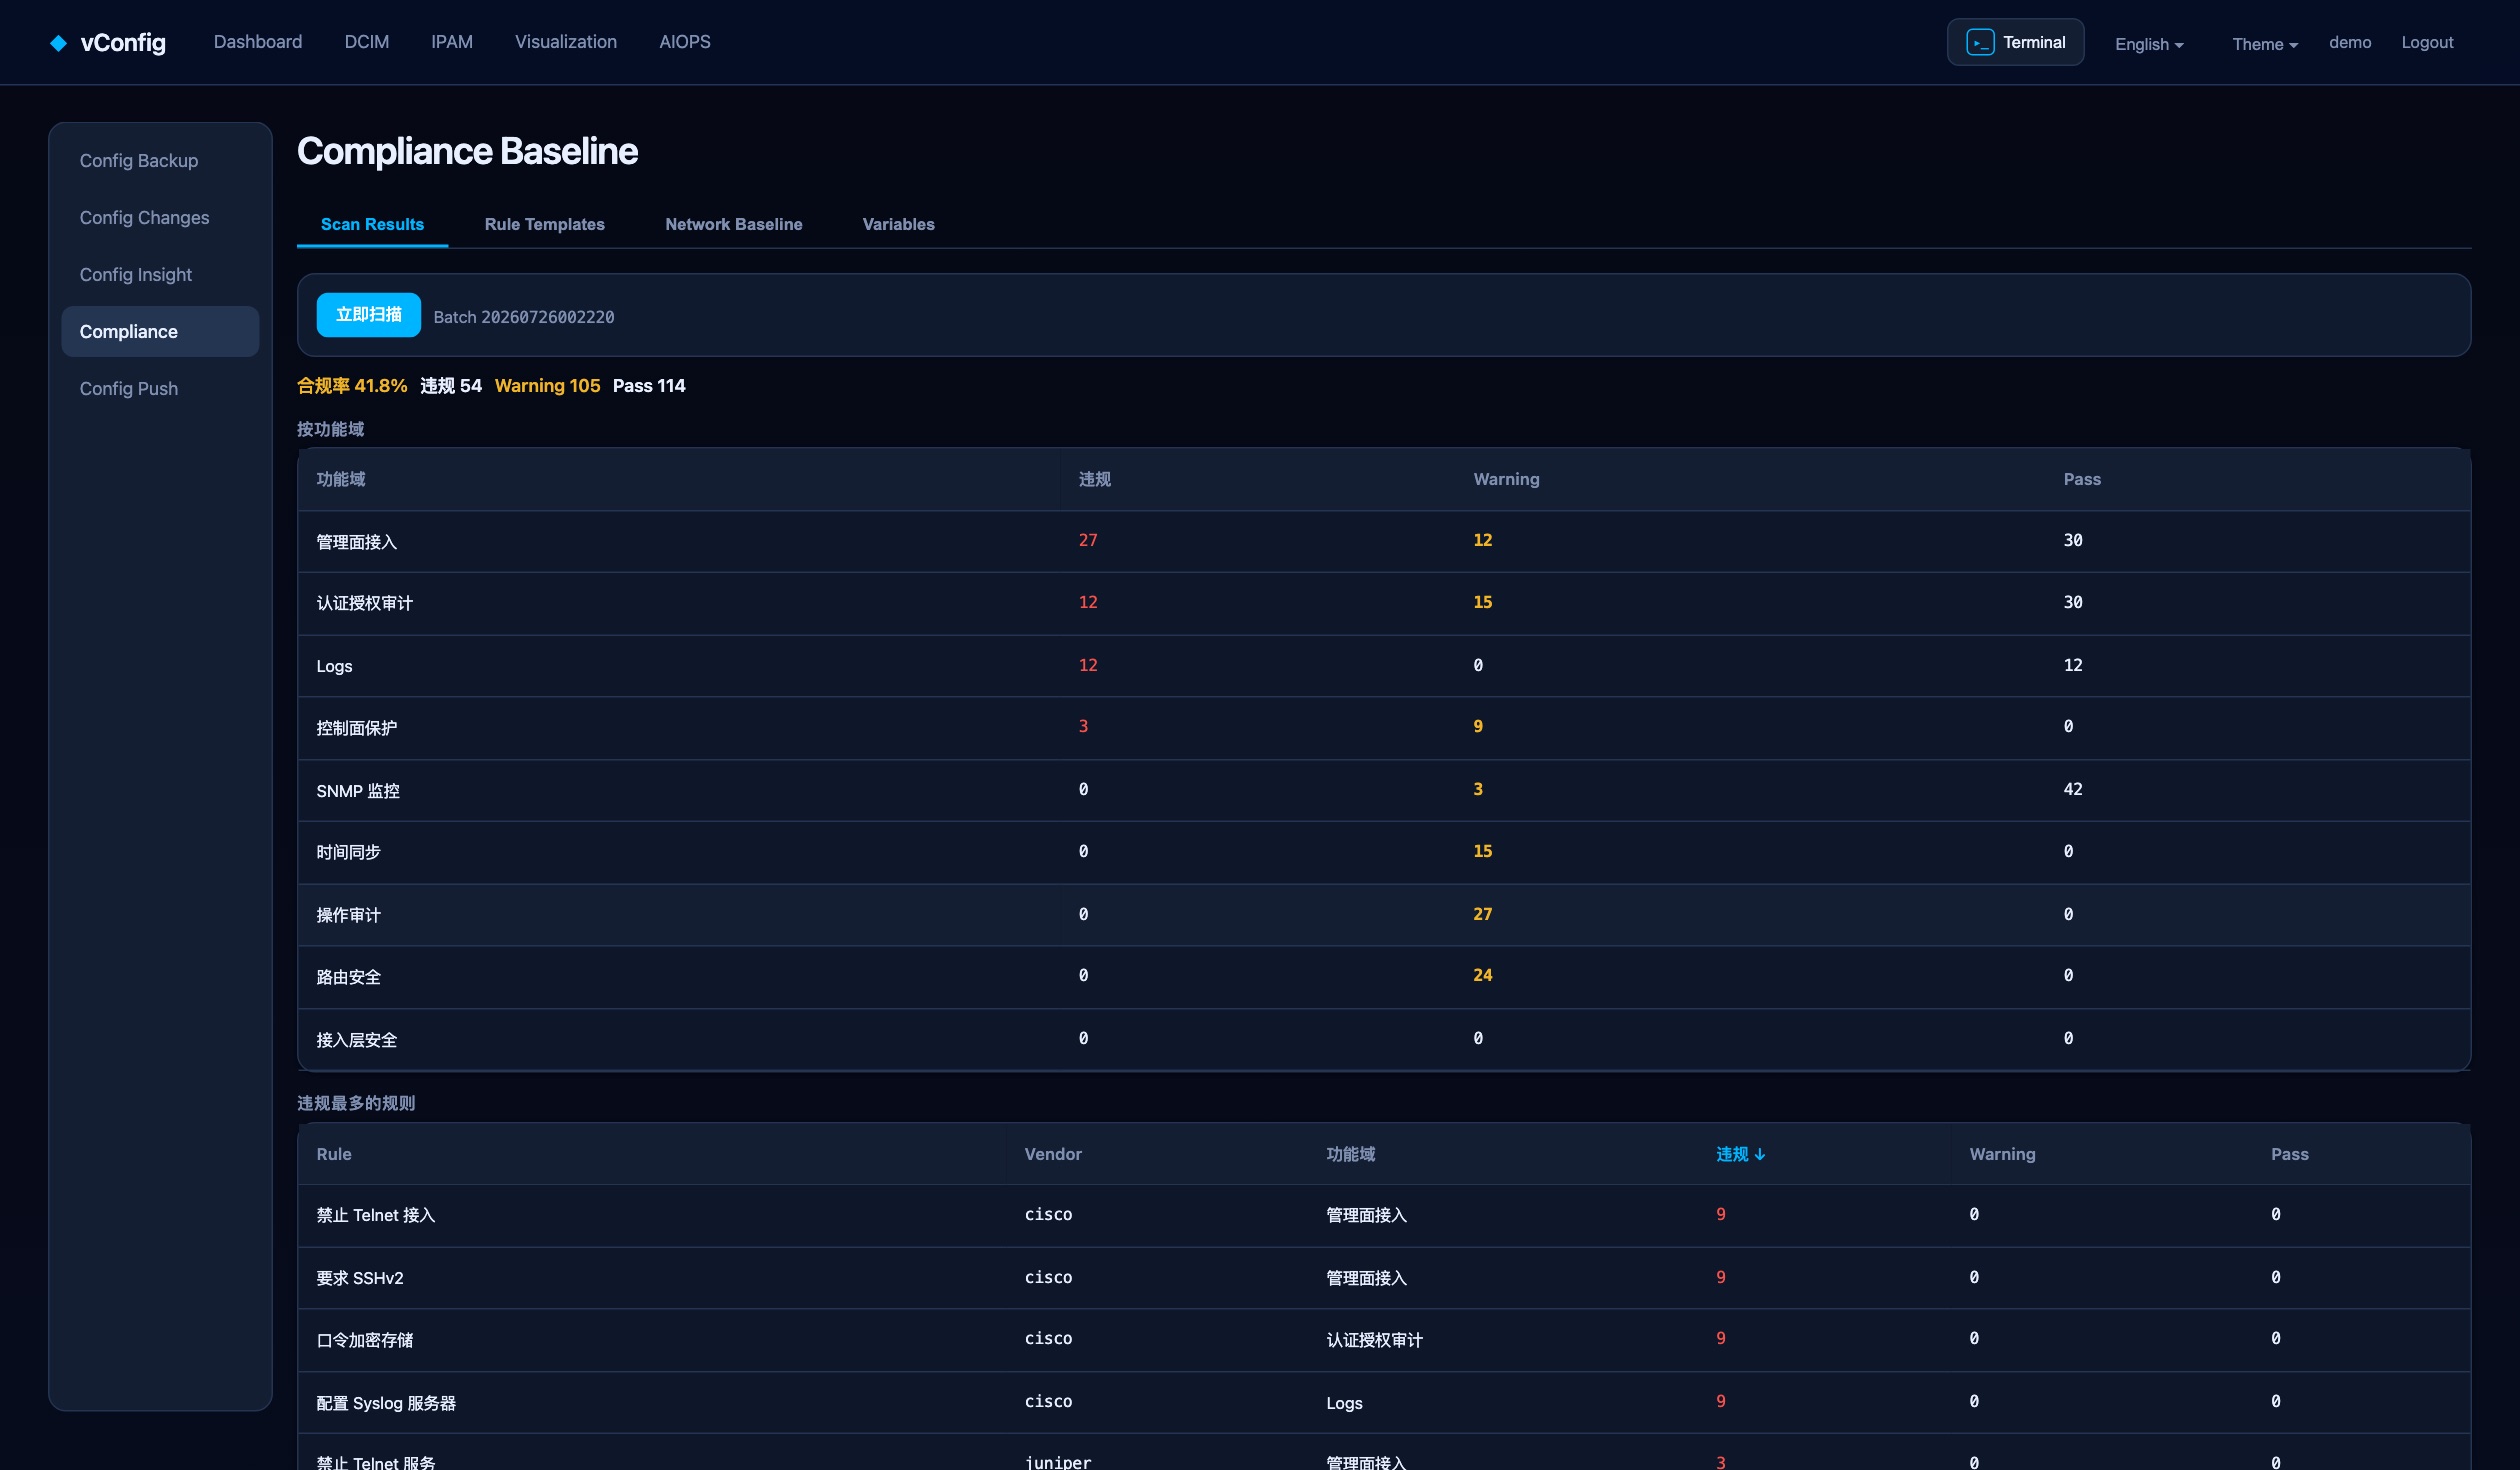Click the 路由安全 domain row name

tap(348, 977)
